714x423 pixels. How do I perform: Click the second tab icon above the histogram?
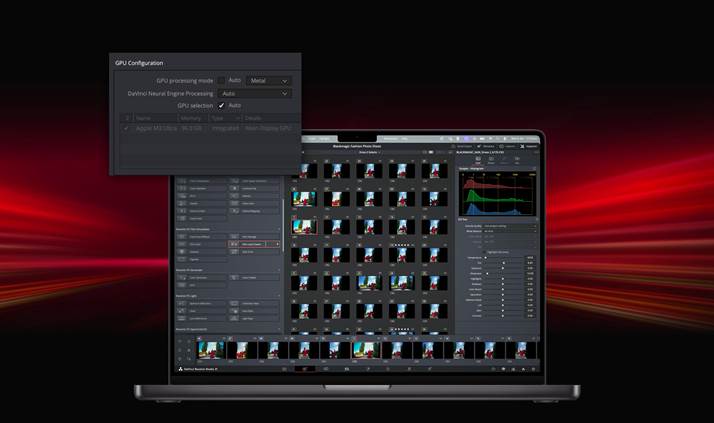490,158
